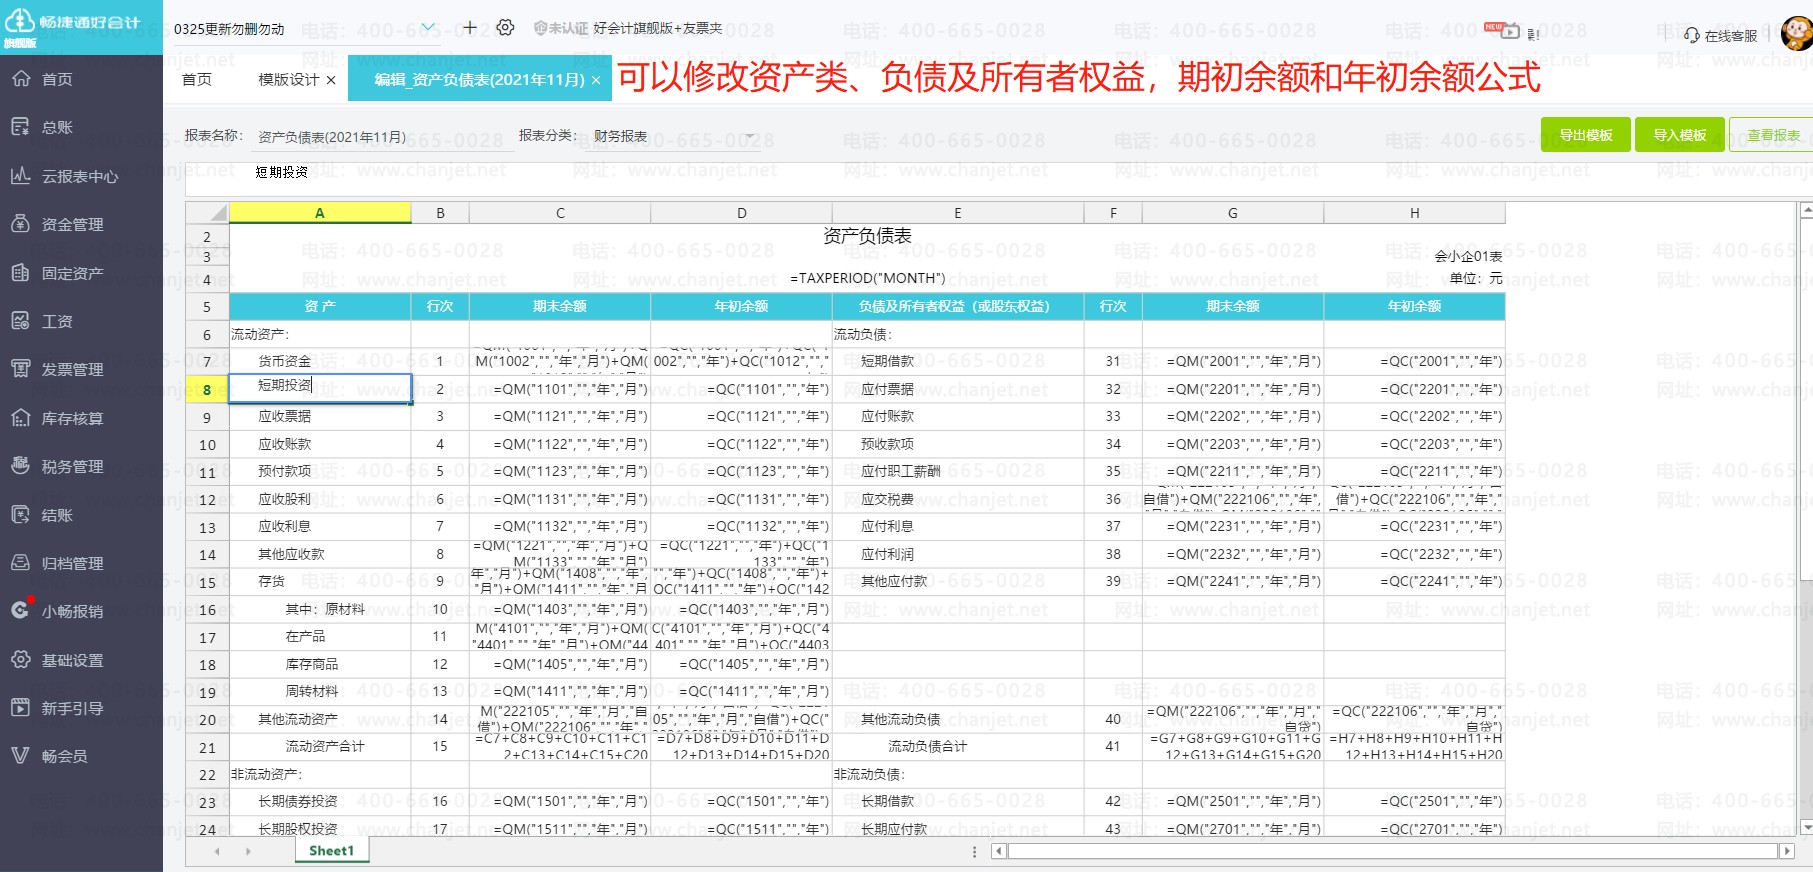1813x872 pixels.
Task: Click the 在线客服 headset icon
Action: (1692, 35)
